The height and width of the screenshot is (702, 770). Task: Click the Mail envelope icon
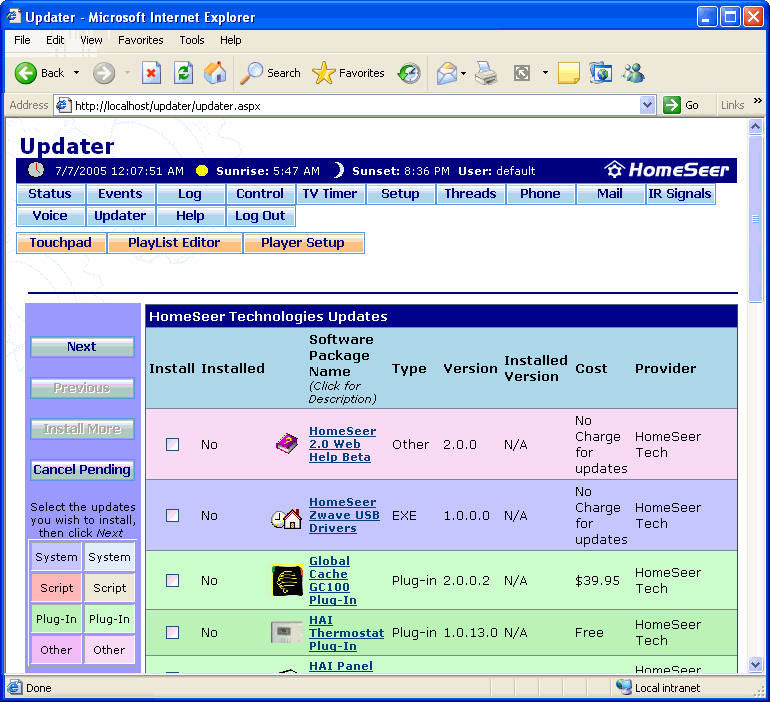point(447,73)
